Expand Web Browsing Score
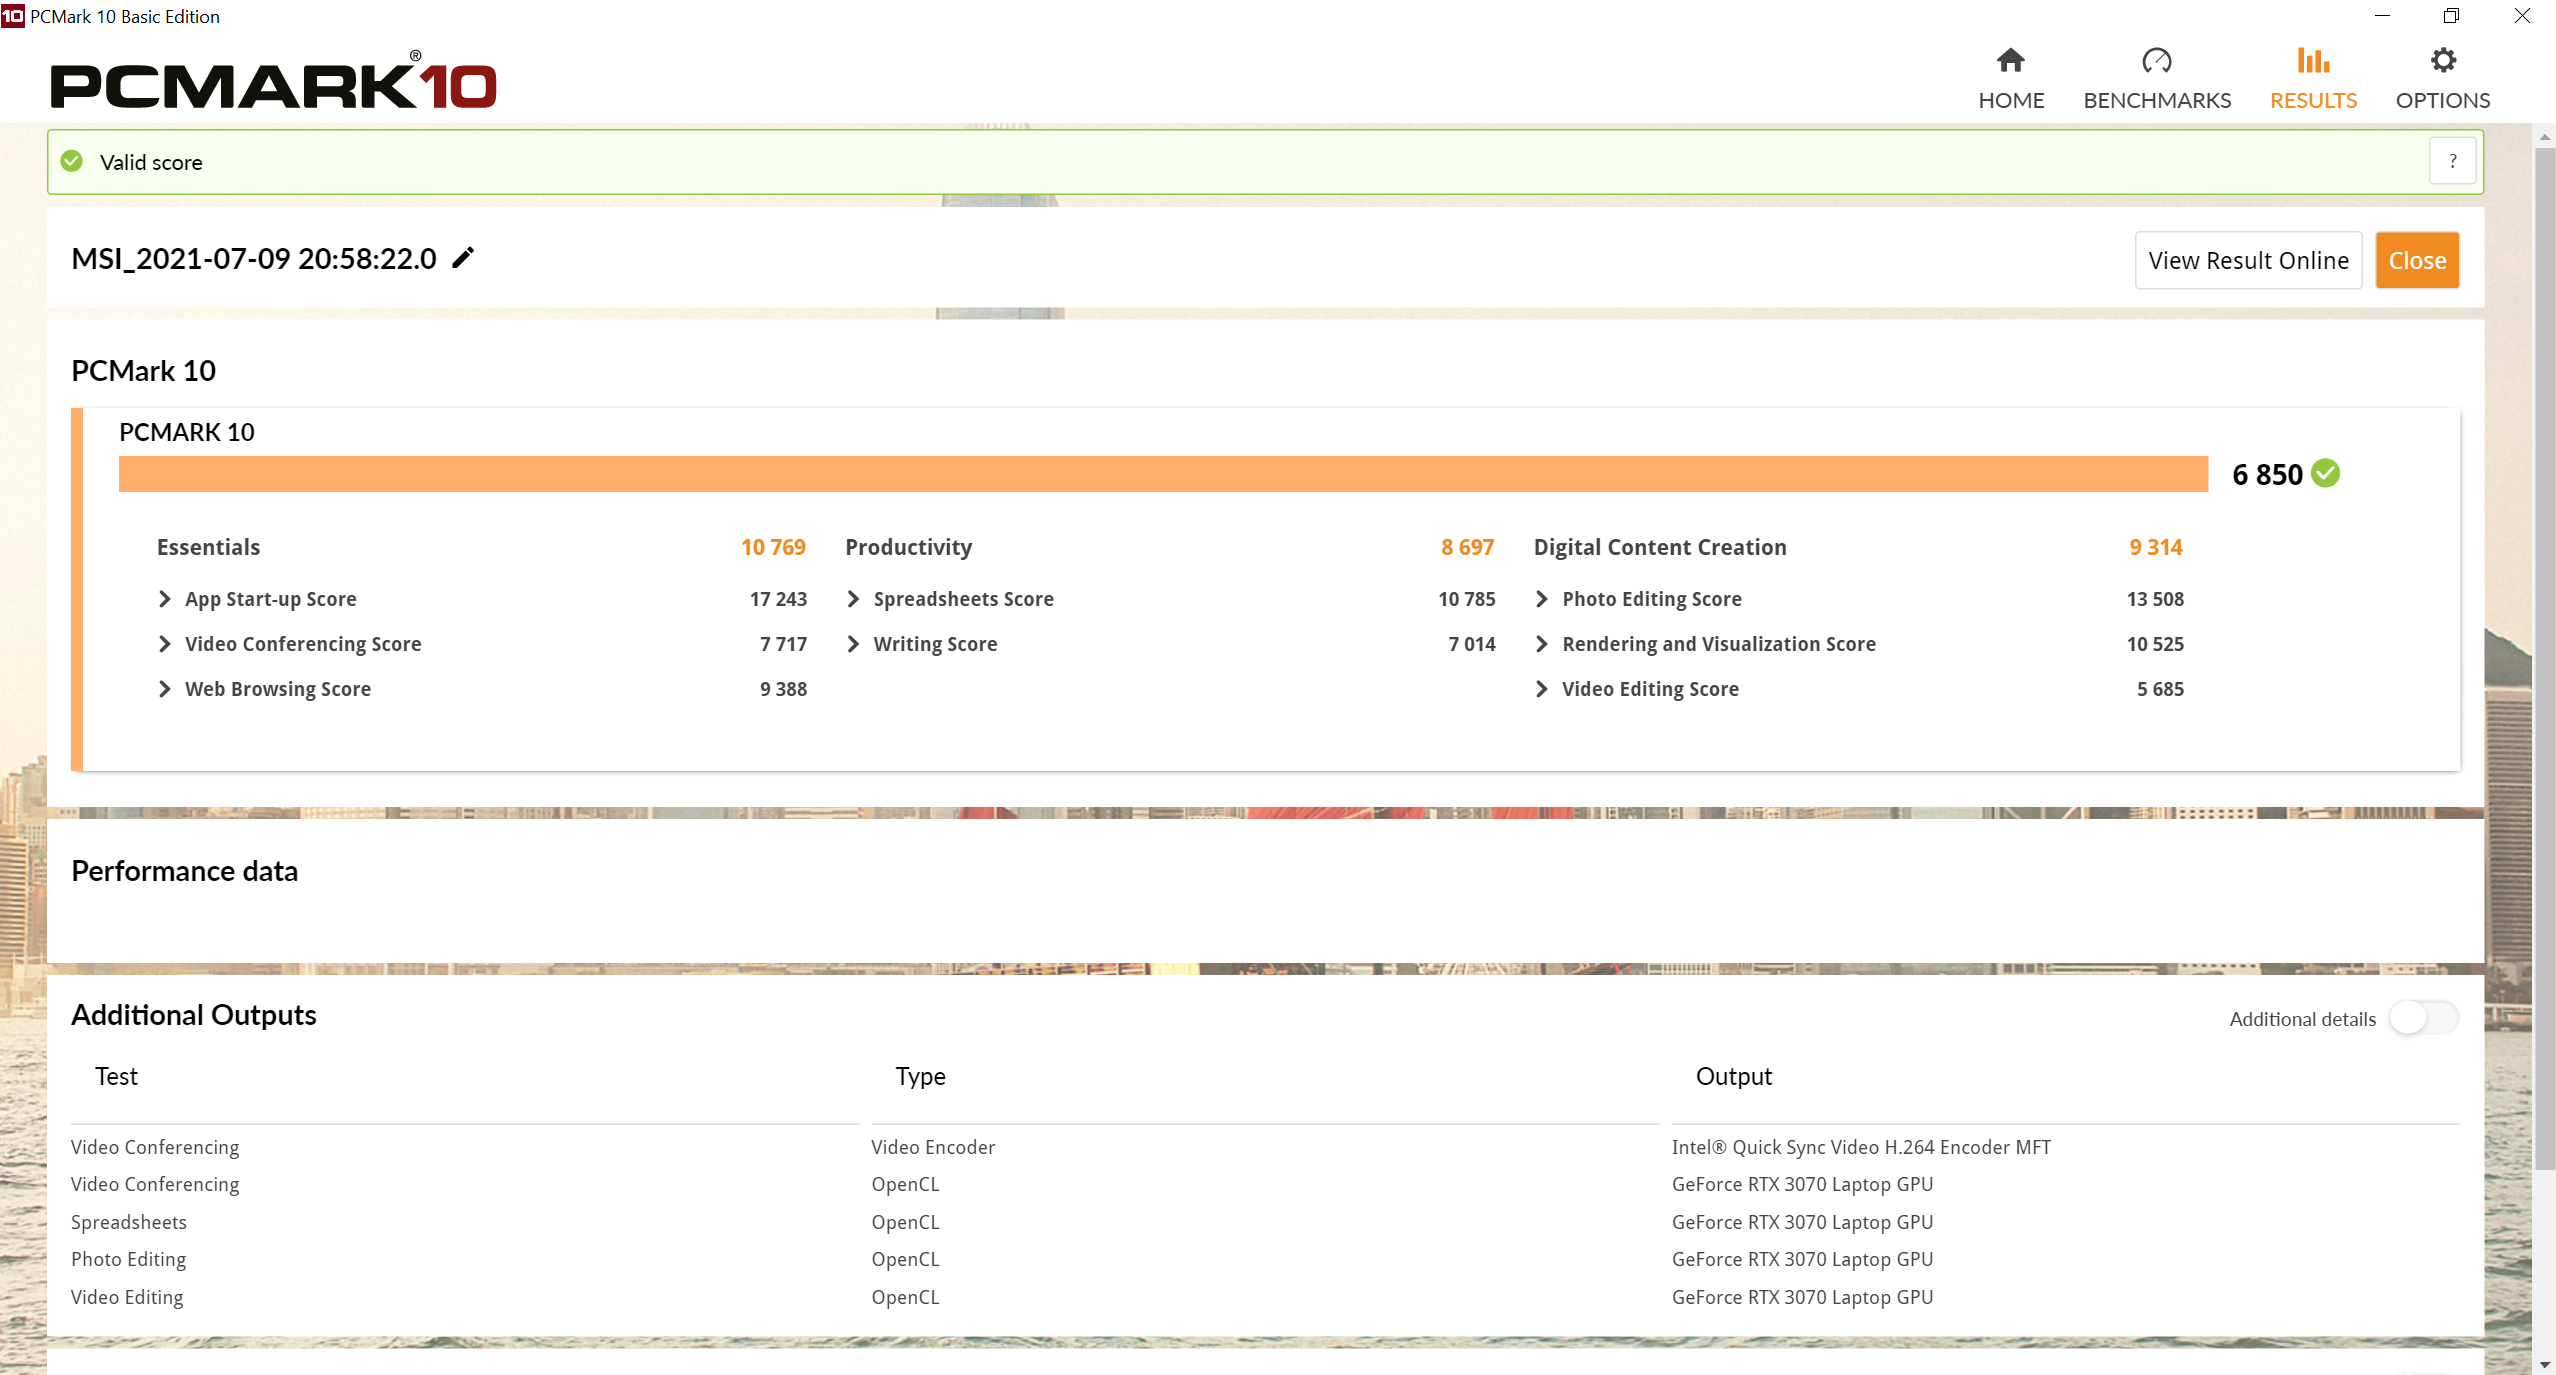The width and height of the screenshot is (2556, 1375). click(x=165, y=689)
